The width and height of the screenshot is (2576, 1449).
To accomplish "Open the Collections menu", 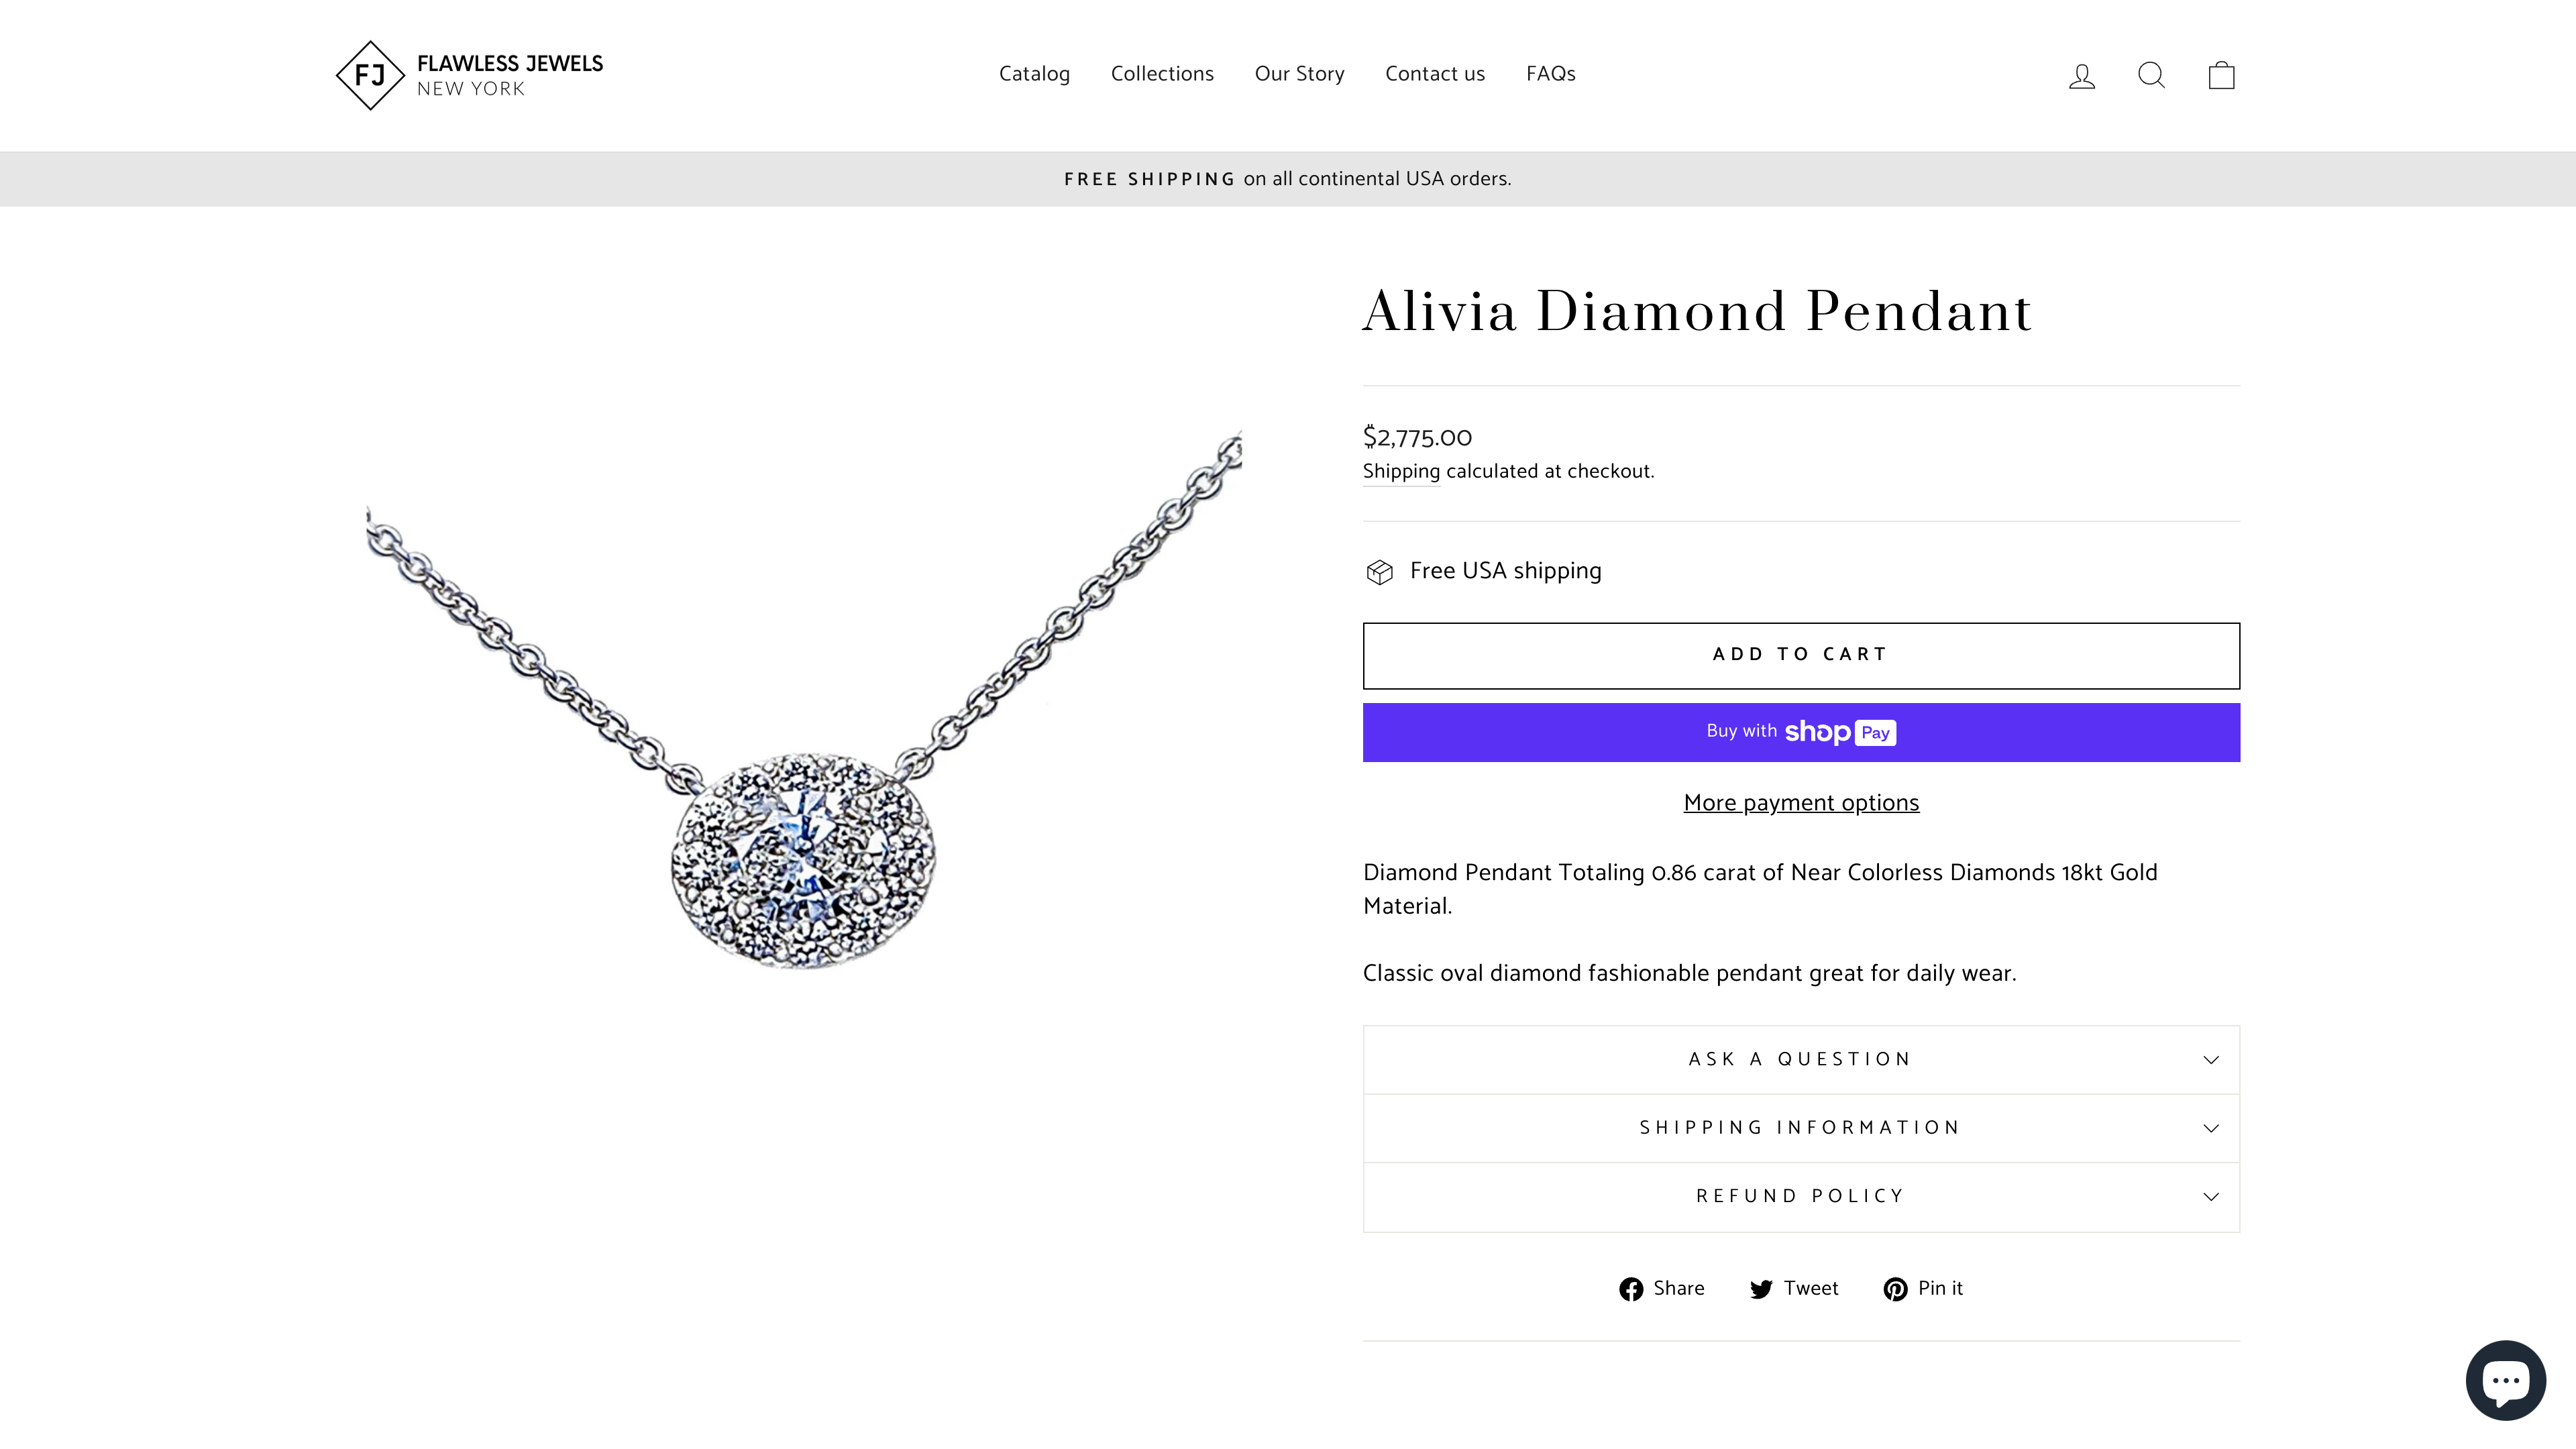I will (1161, 74).
